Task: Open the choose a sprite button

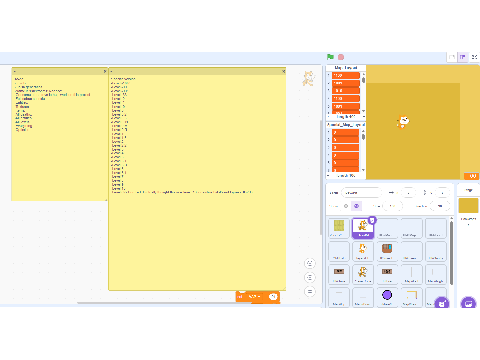Action: [x=442, y=303]
